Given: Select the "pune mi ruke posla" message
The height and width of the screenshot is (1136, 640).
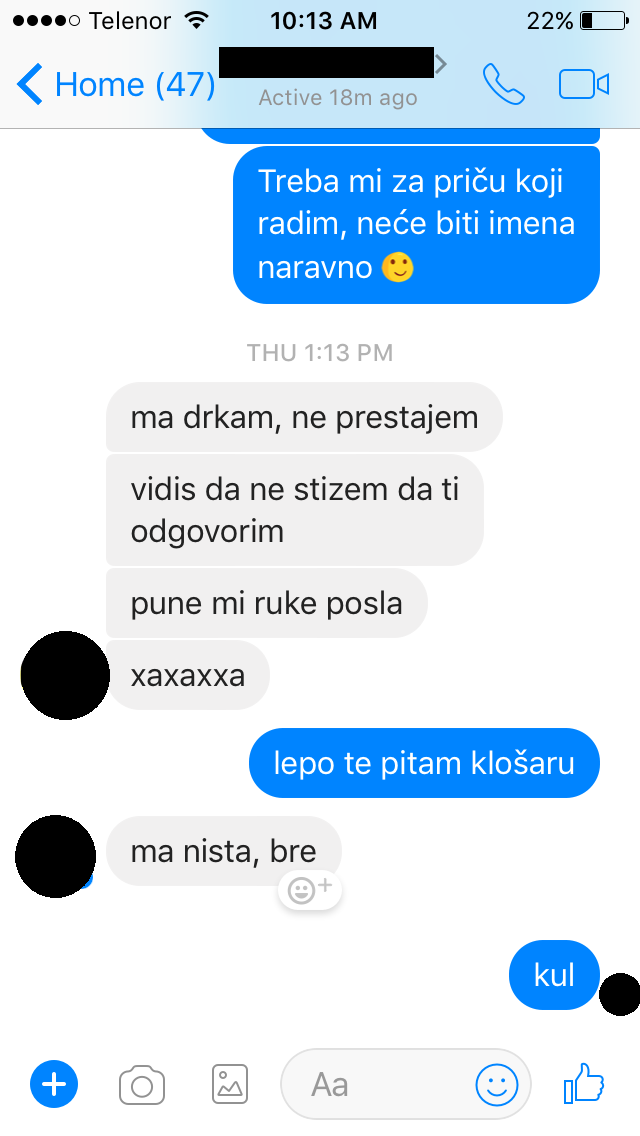Looking at the screenshot, I should (x=267, y=604).
